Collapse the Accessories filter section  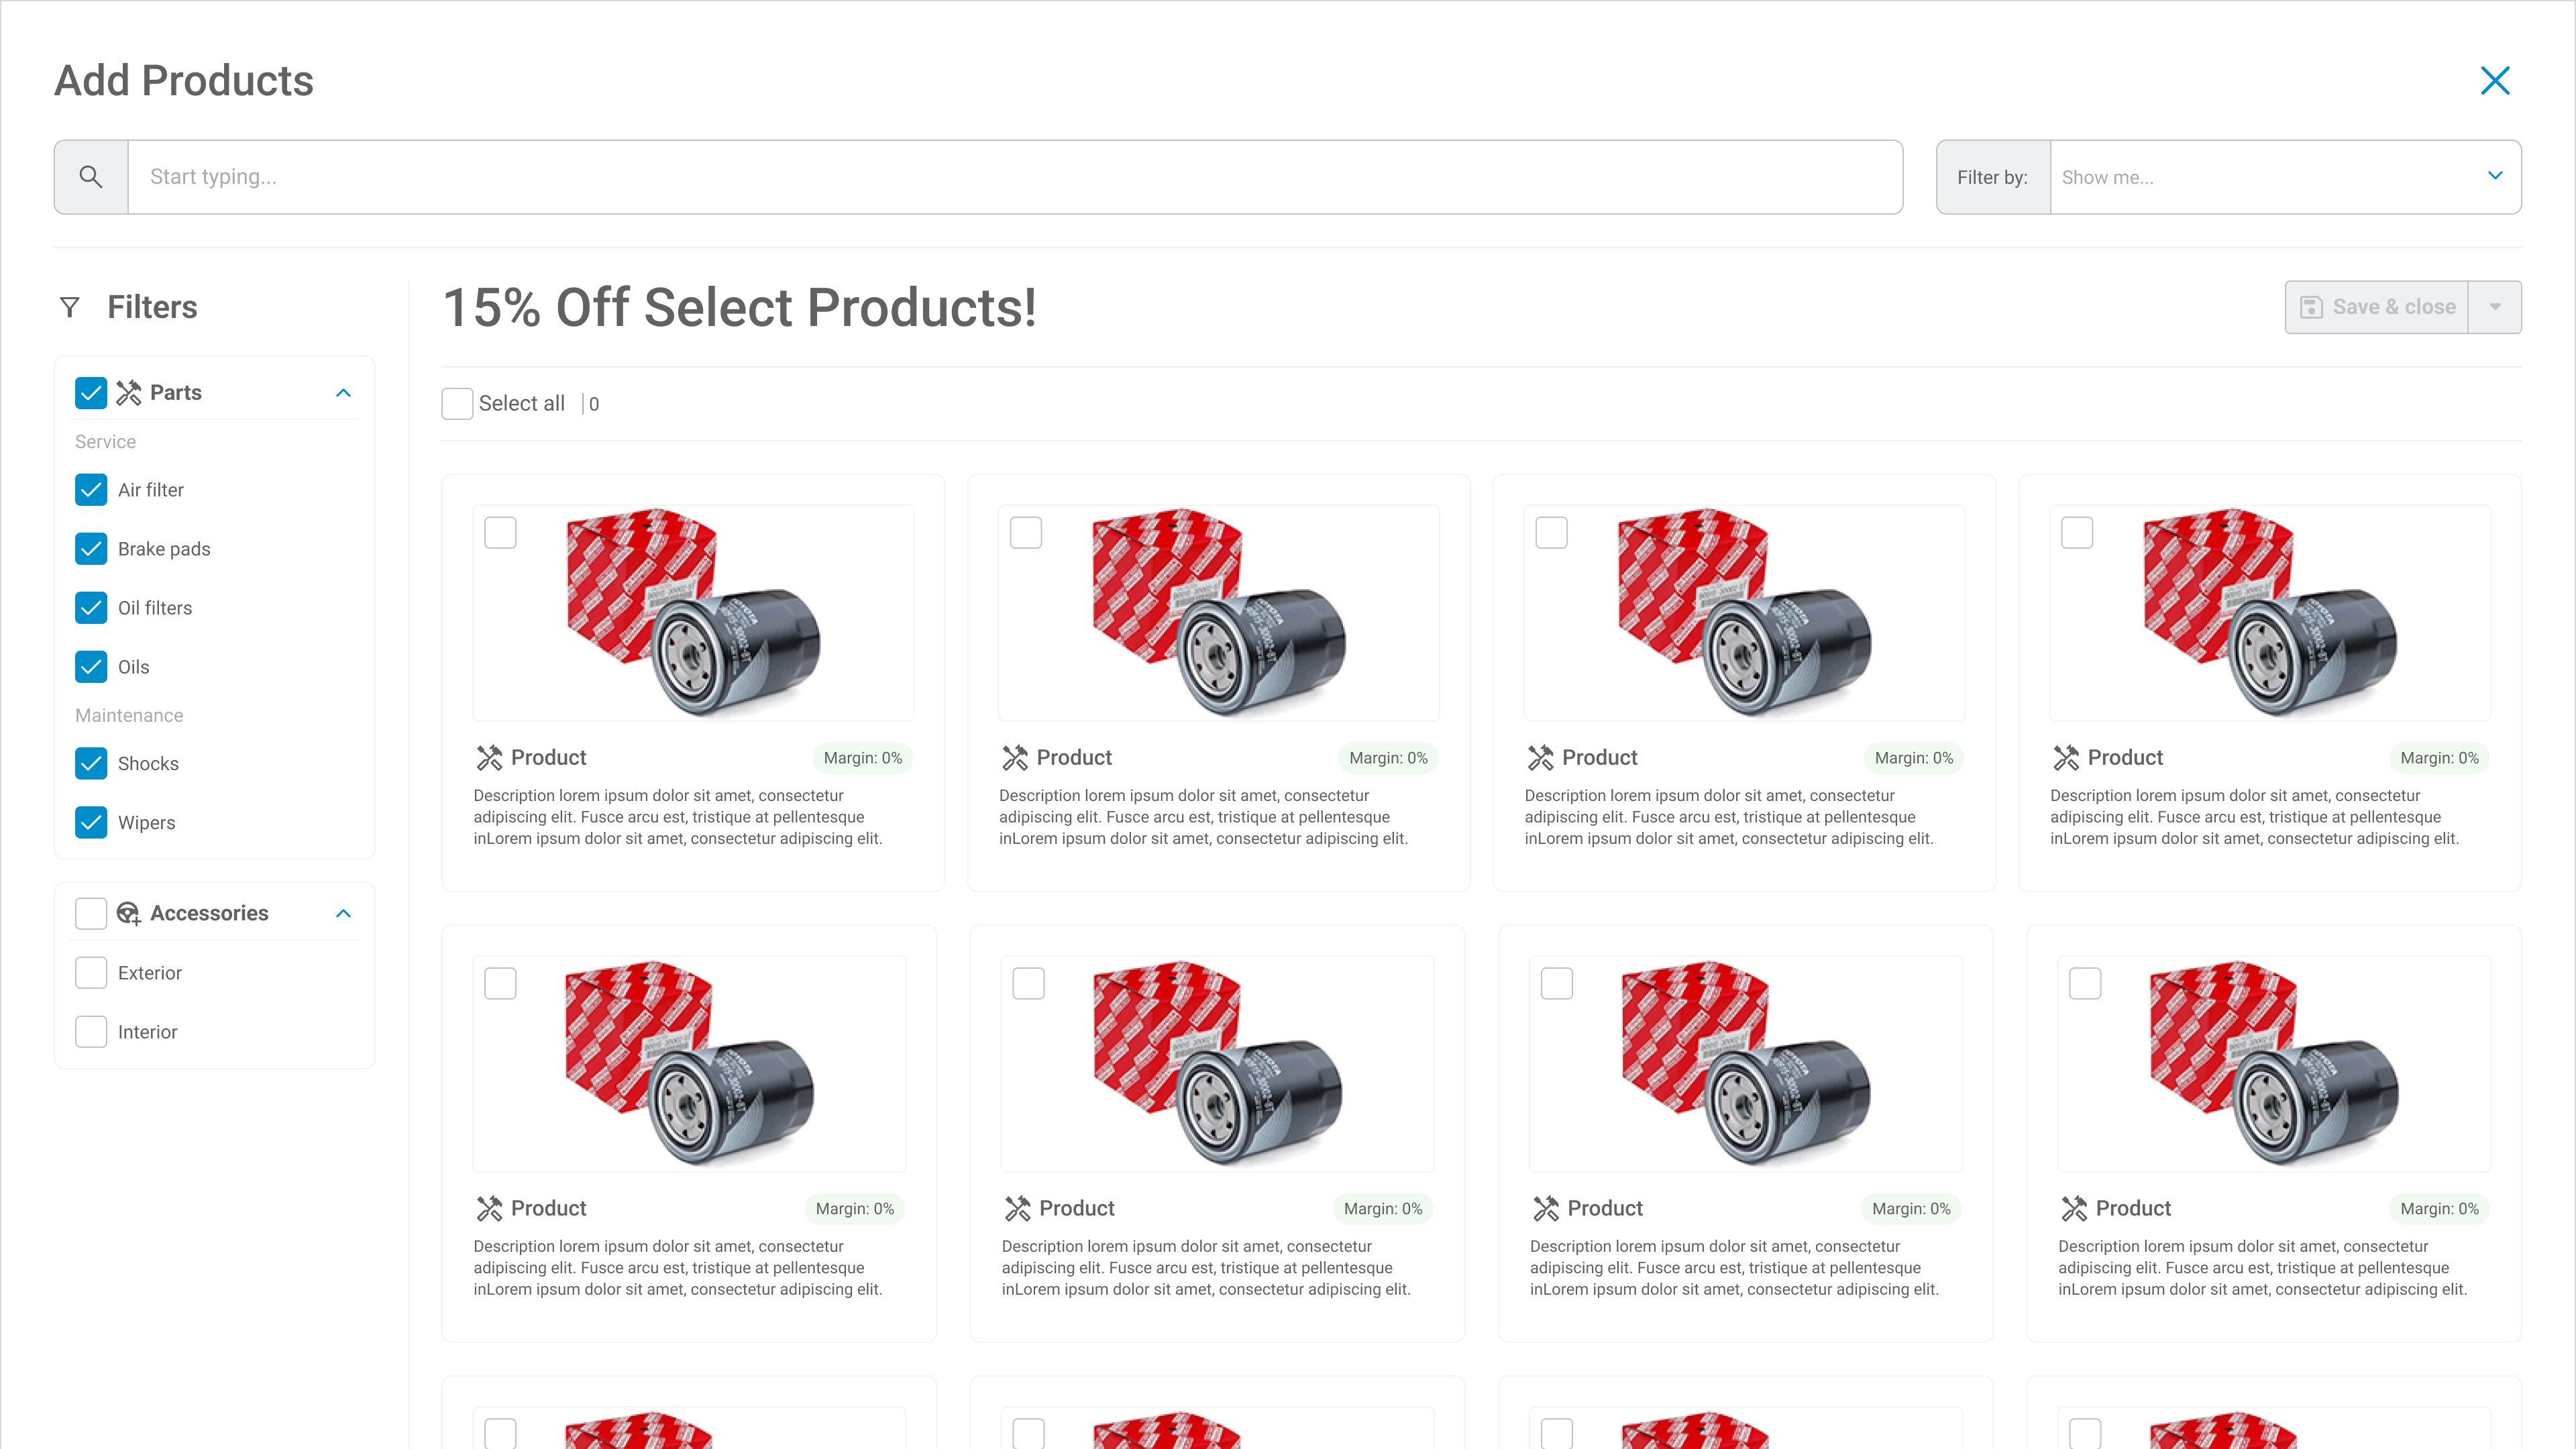click(343, 913)
